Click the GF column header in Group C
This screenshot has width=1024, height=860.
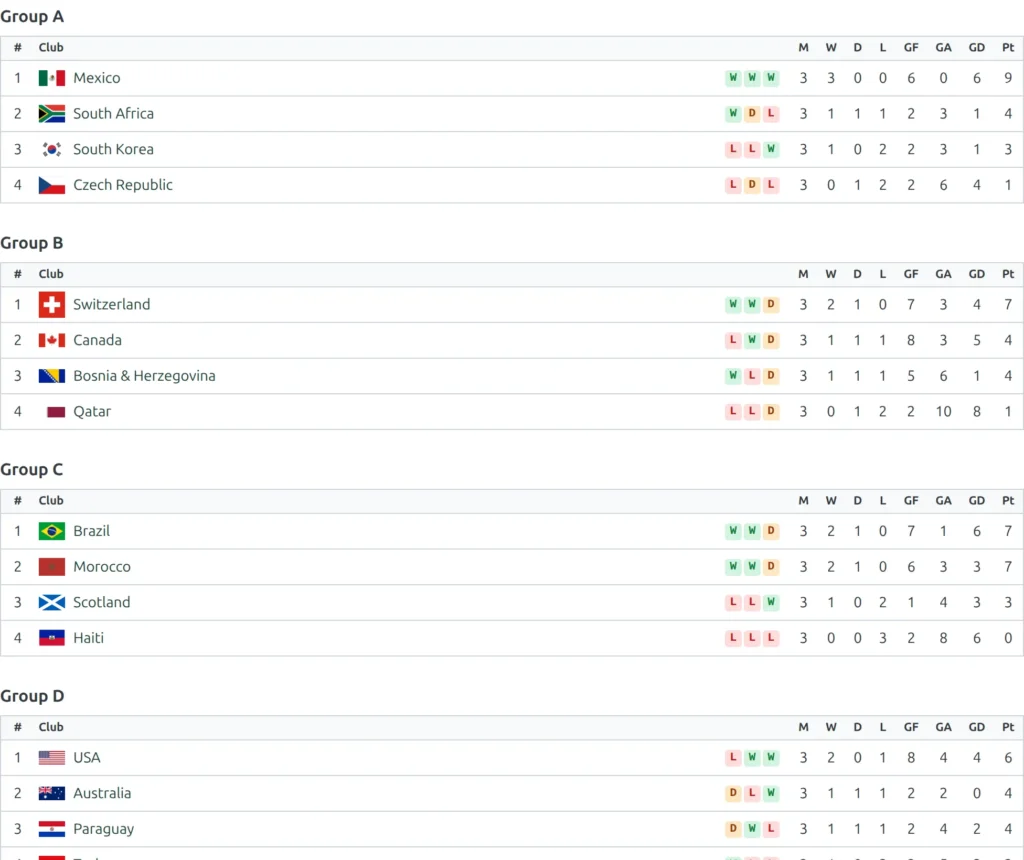(x=910, y=501)
